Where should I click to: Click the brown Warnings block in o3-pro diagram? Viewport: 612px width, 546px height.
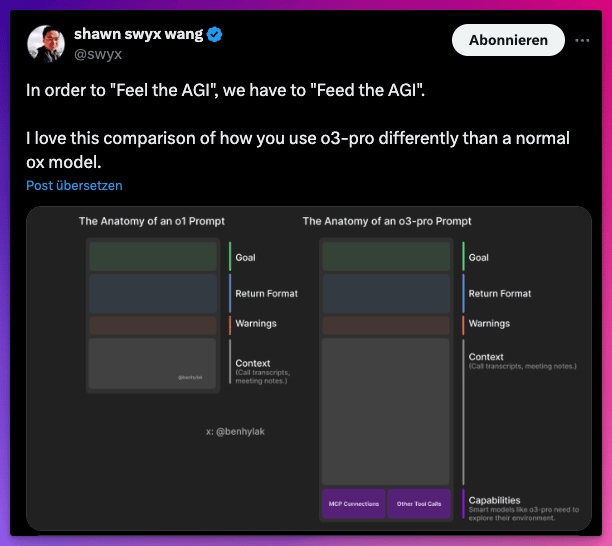(386, 325)
